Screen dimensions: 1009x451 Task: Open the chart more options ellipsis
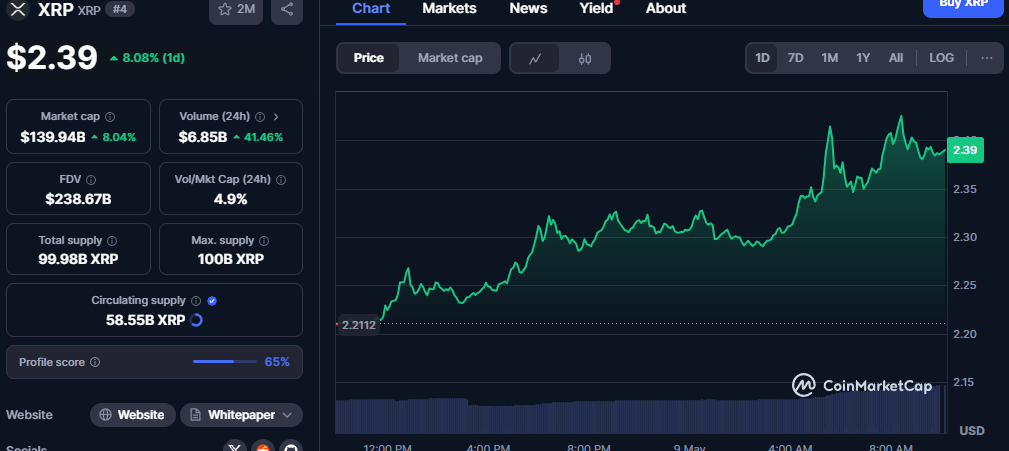tap(986, 58)
